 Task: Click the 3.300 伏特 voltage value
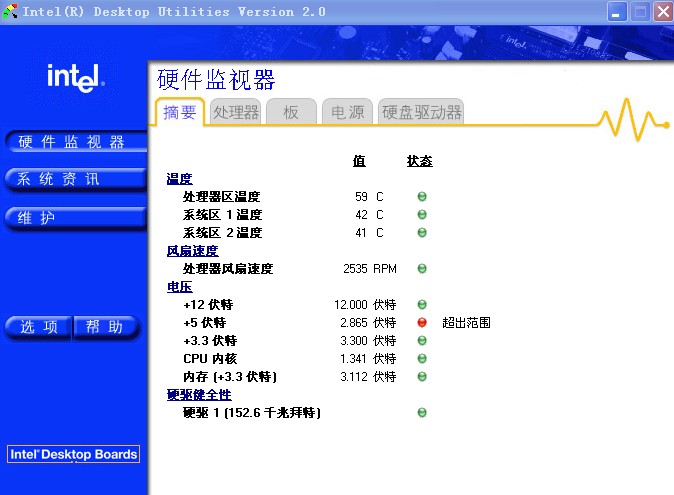[x=368, y=341]
